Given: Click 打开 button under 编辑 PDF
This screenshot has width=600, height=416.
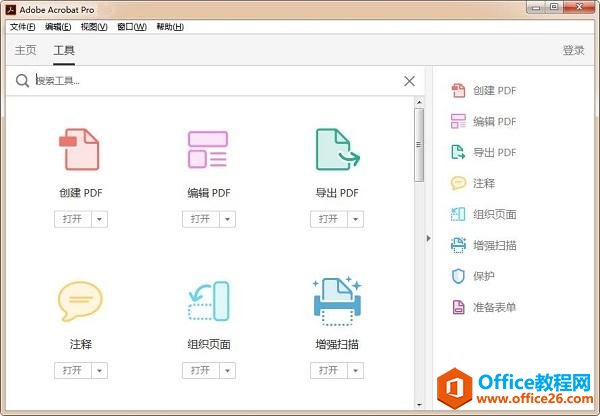Looking at the screenshot, I should (201, 219).
